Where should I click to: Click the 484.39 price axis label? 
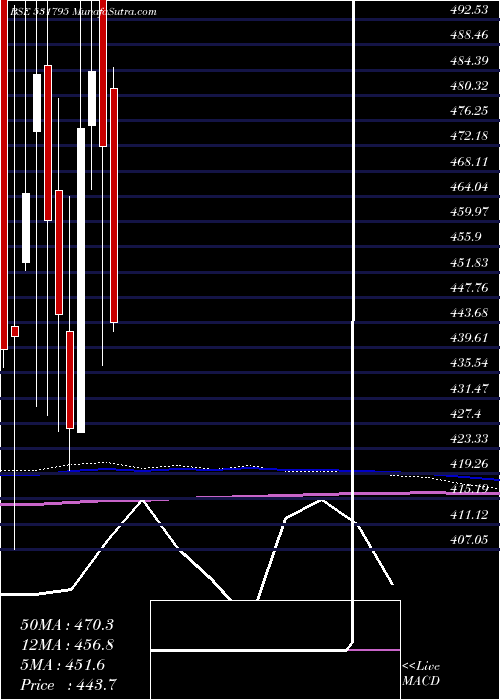click(x=470, y=61)
